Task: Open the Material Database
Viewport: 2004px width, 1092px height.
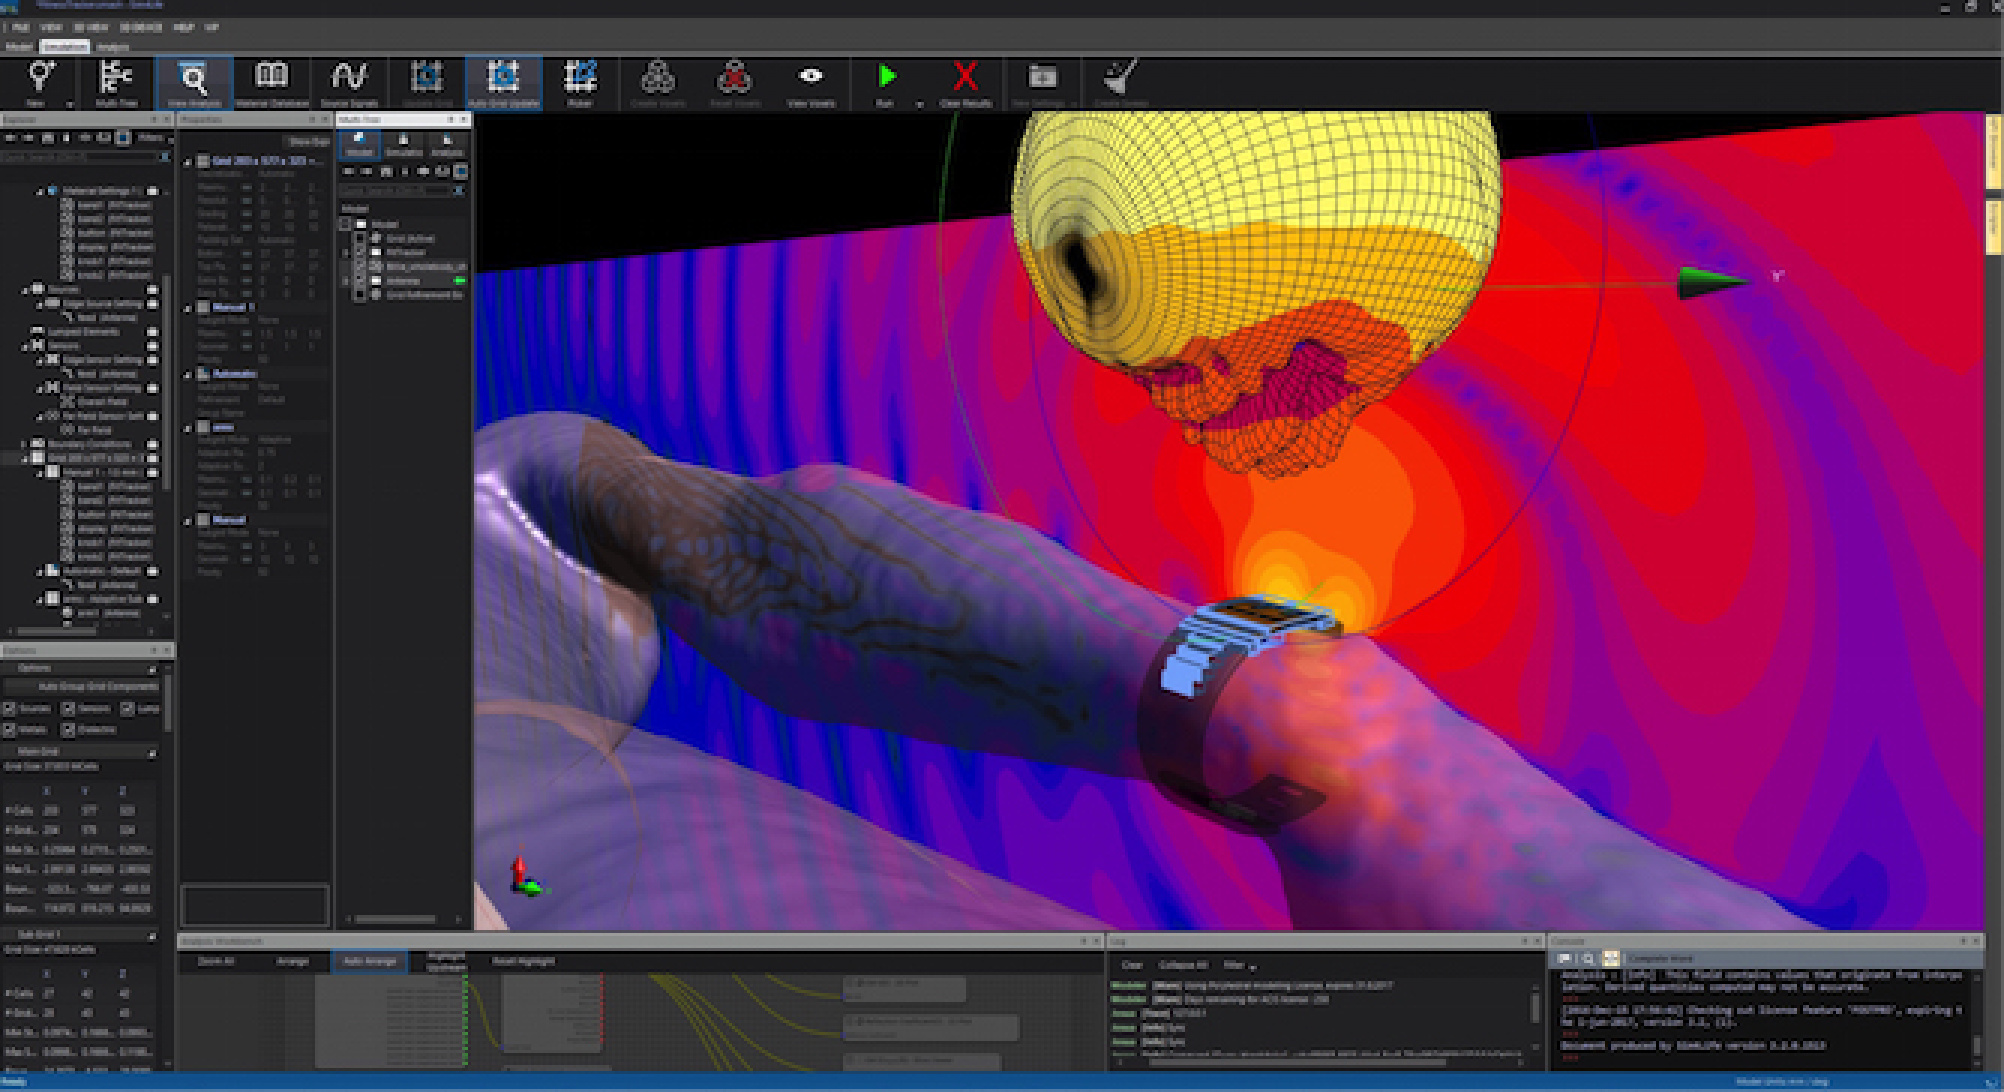Action: pos(272,80)
